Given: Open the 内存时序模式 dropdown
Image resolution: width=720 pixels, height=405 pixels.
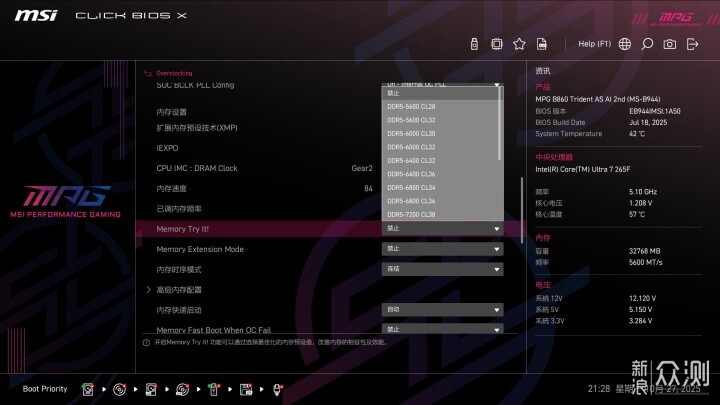Looking at the screenshot, I should [x=443, y=269].
